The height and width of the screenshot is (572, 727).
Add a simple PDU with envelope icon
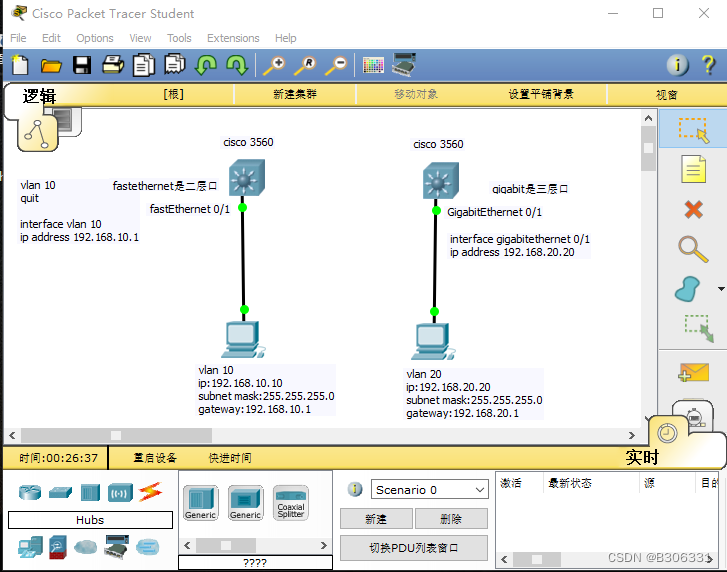(x=694, y=373)
